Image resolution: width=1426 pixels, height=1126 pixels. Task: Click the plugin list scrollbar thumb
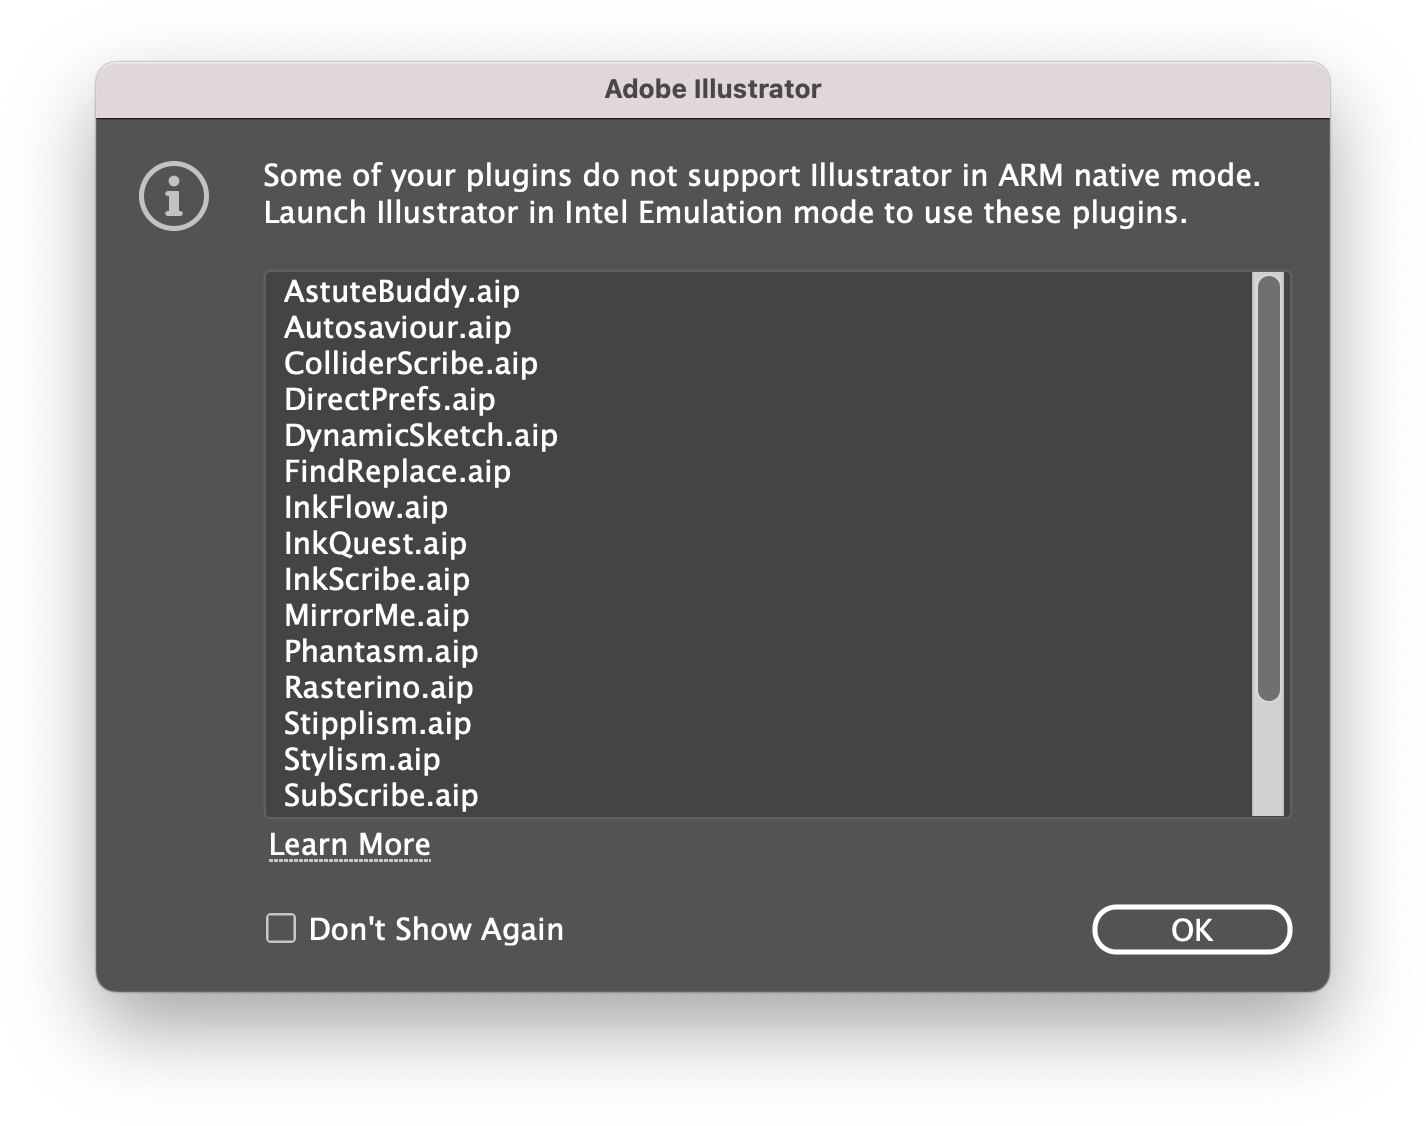pos(1268,488)
